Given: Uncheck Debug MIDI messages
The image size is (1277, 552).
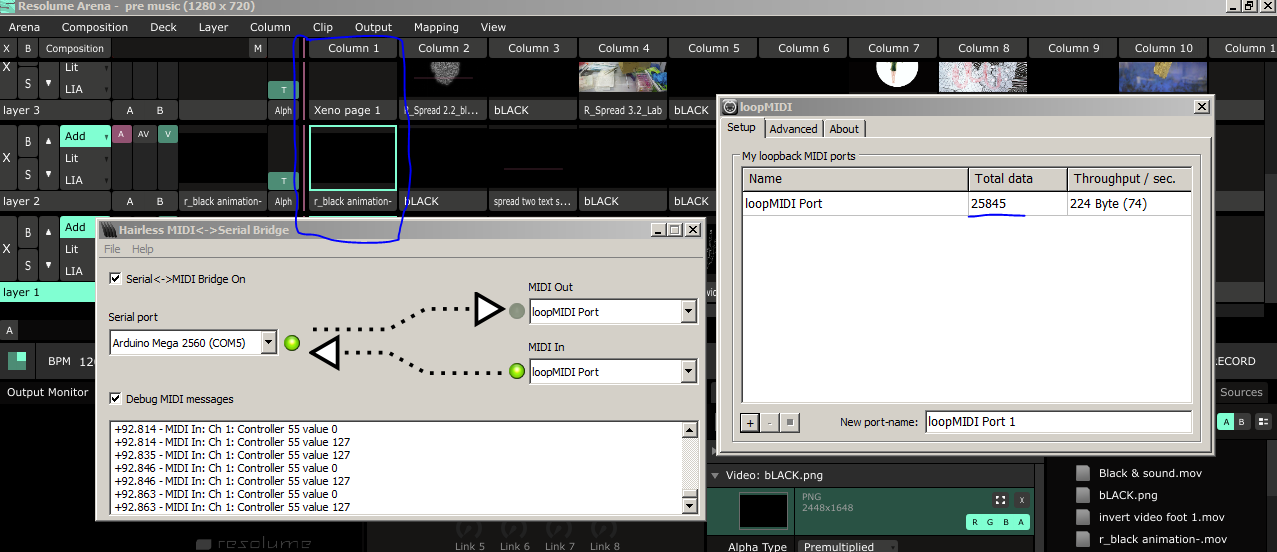Looking at the screenshot, I should [x=116, y=399].
